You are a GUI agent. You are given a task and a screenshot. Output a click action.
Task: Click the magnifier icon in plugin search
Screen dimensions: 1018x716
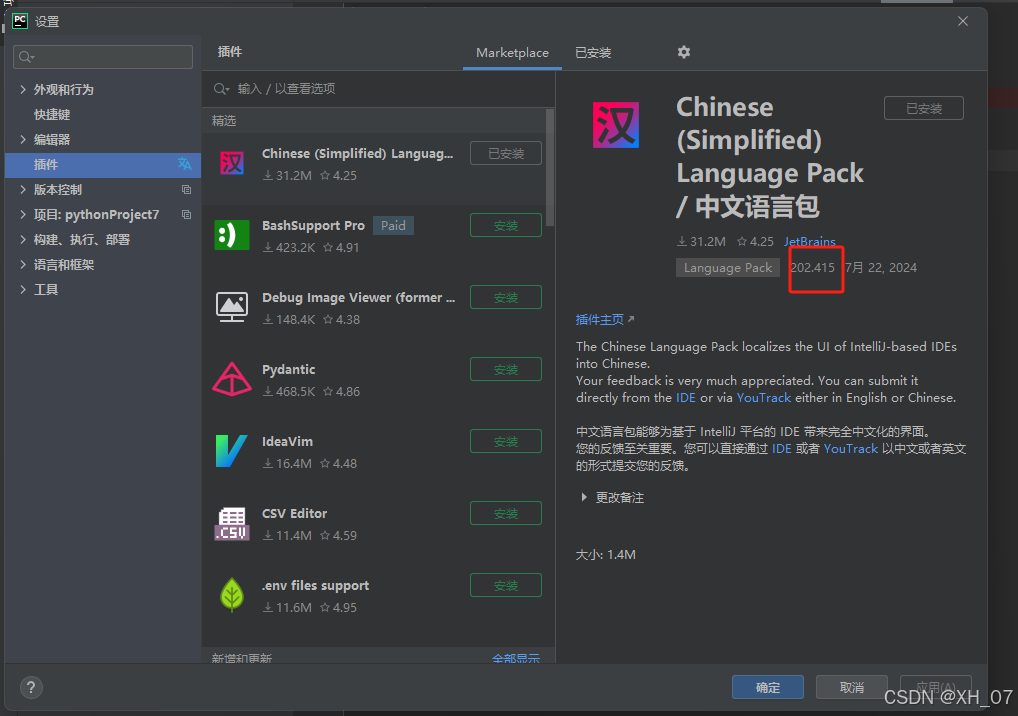[x=221, y=88]
